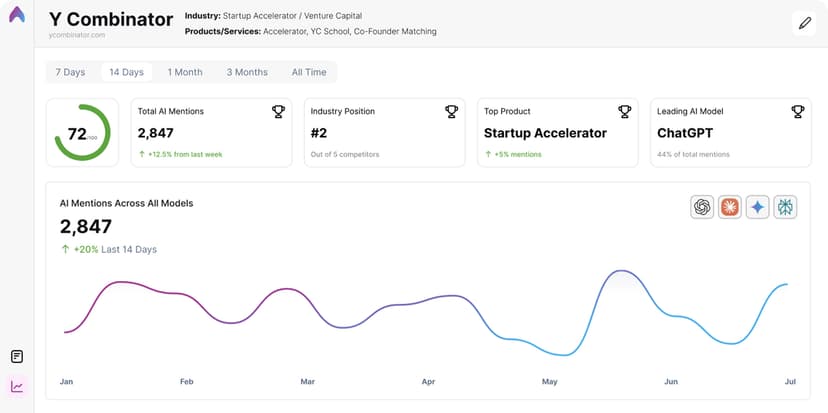
Task: Click the Y Combinator title
Action: click(x=111, y=20)
